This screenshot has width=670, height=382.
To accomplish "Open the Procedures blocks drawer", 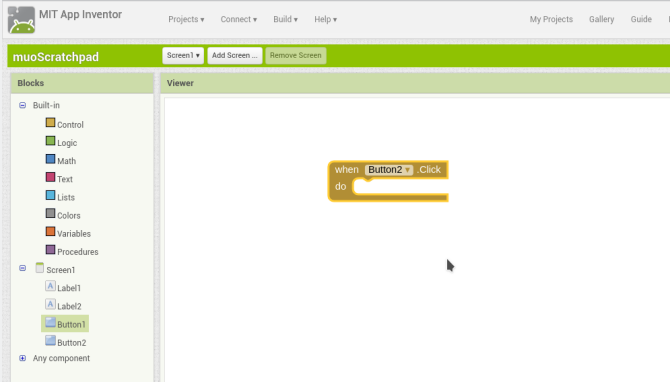I will [72, 251].
